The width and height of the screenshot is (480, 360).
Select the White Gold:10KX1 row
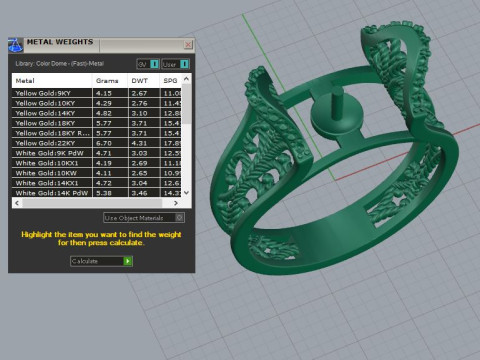coord(97,163)
